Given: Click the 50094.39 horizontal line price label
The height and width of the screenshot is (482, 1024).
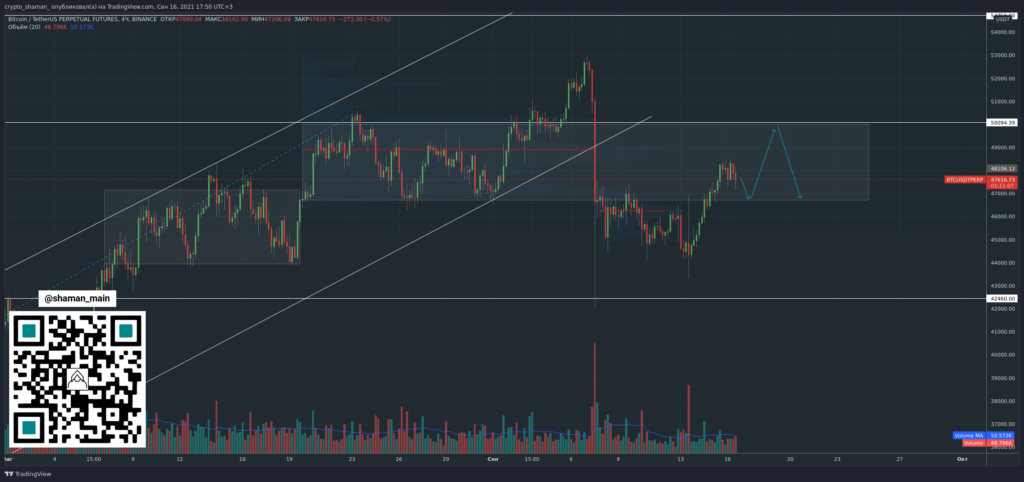Looking at the screenshot, I should [x=1000, y=122].
